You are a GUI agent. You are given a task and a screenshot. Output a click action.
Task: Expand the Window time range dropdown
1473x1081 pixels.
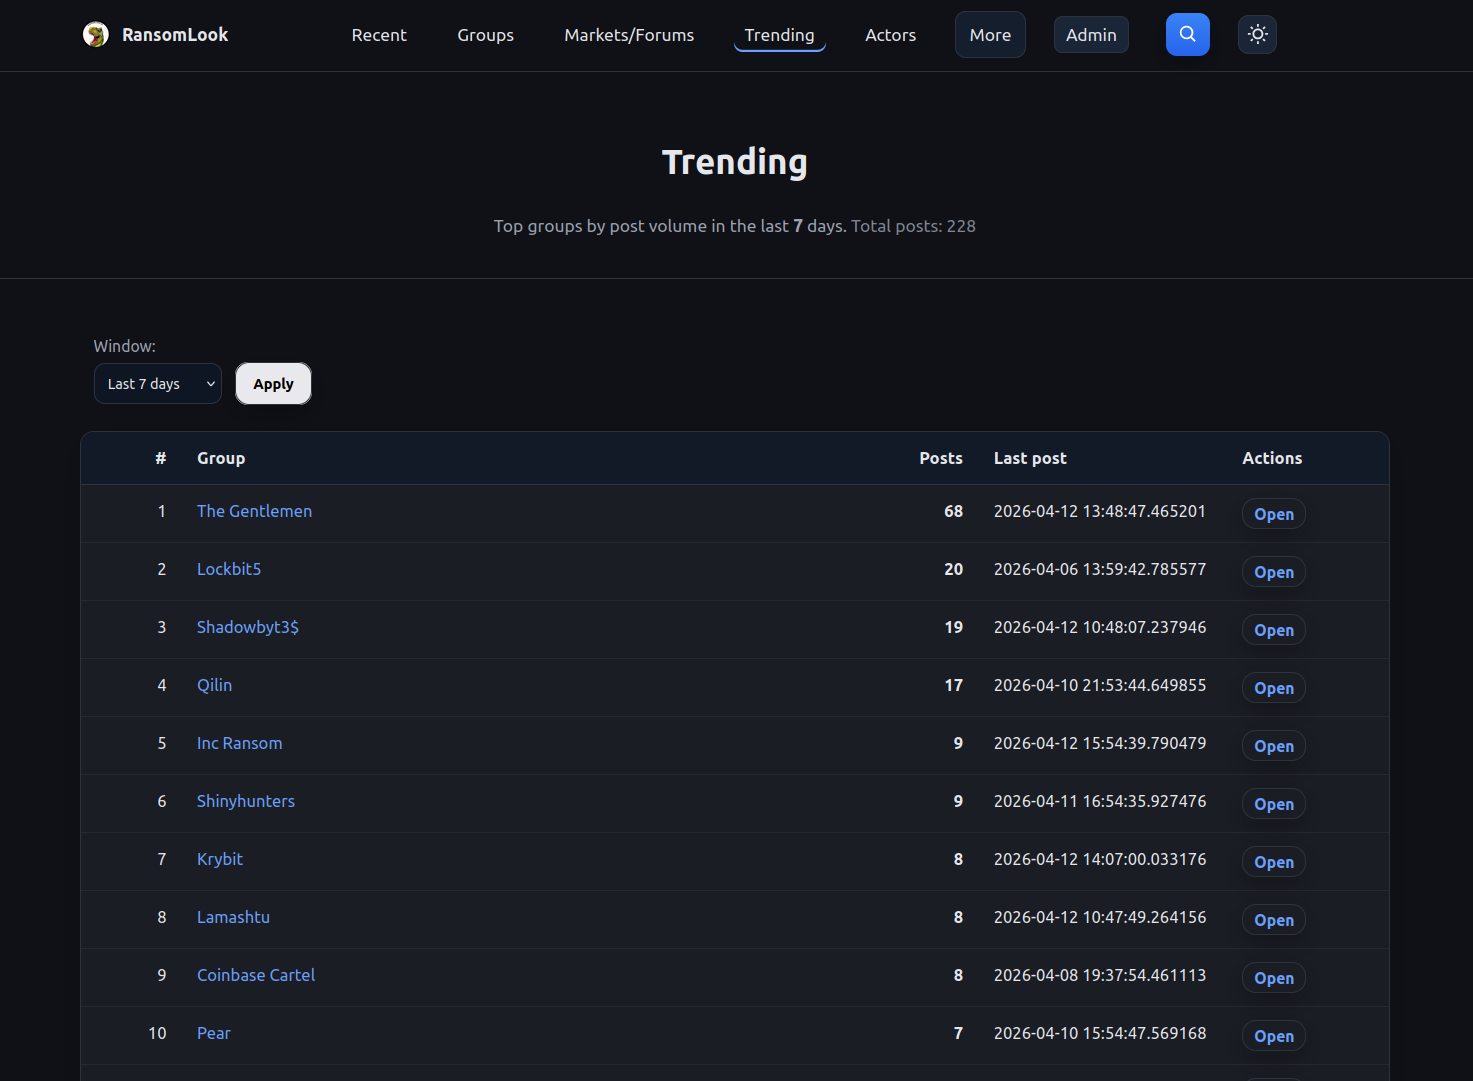point(158,384)
